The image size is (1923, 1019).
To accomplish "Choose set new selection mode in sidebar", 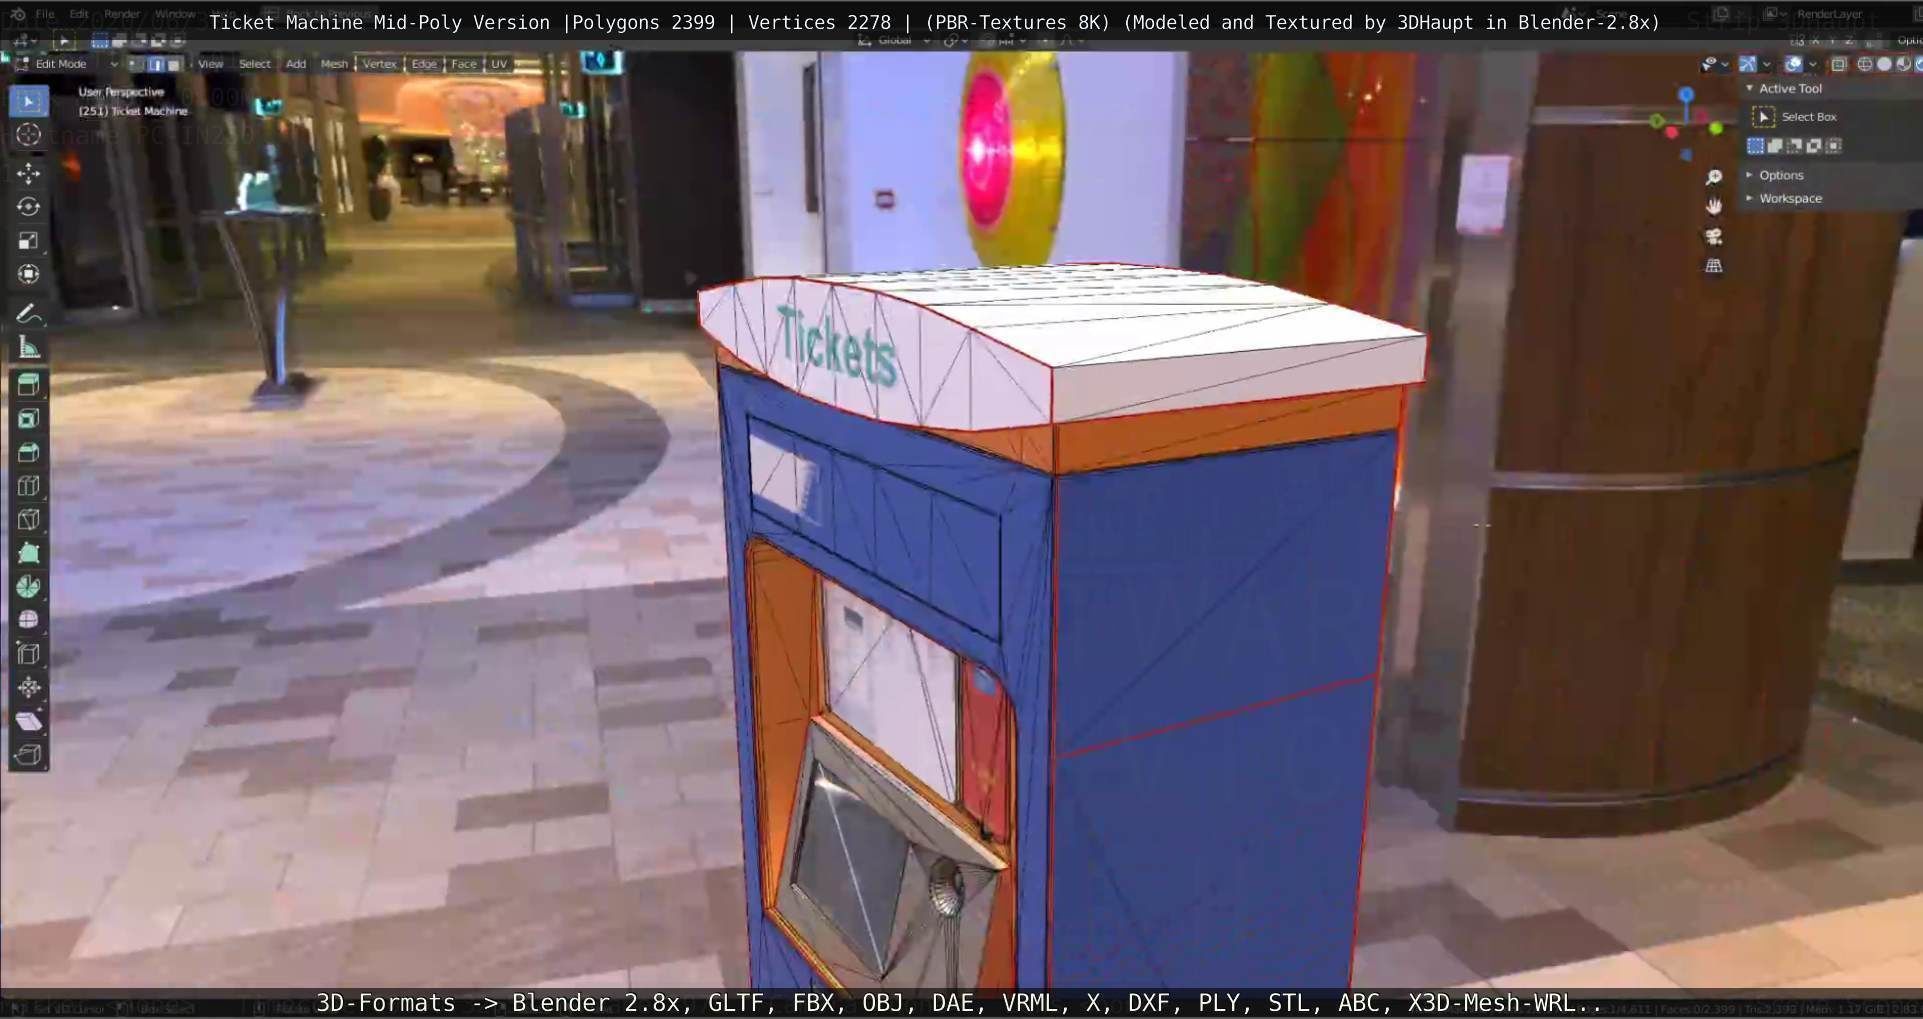I will pos(1755,146).
